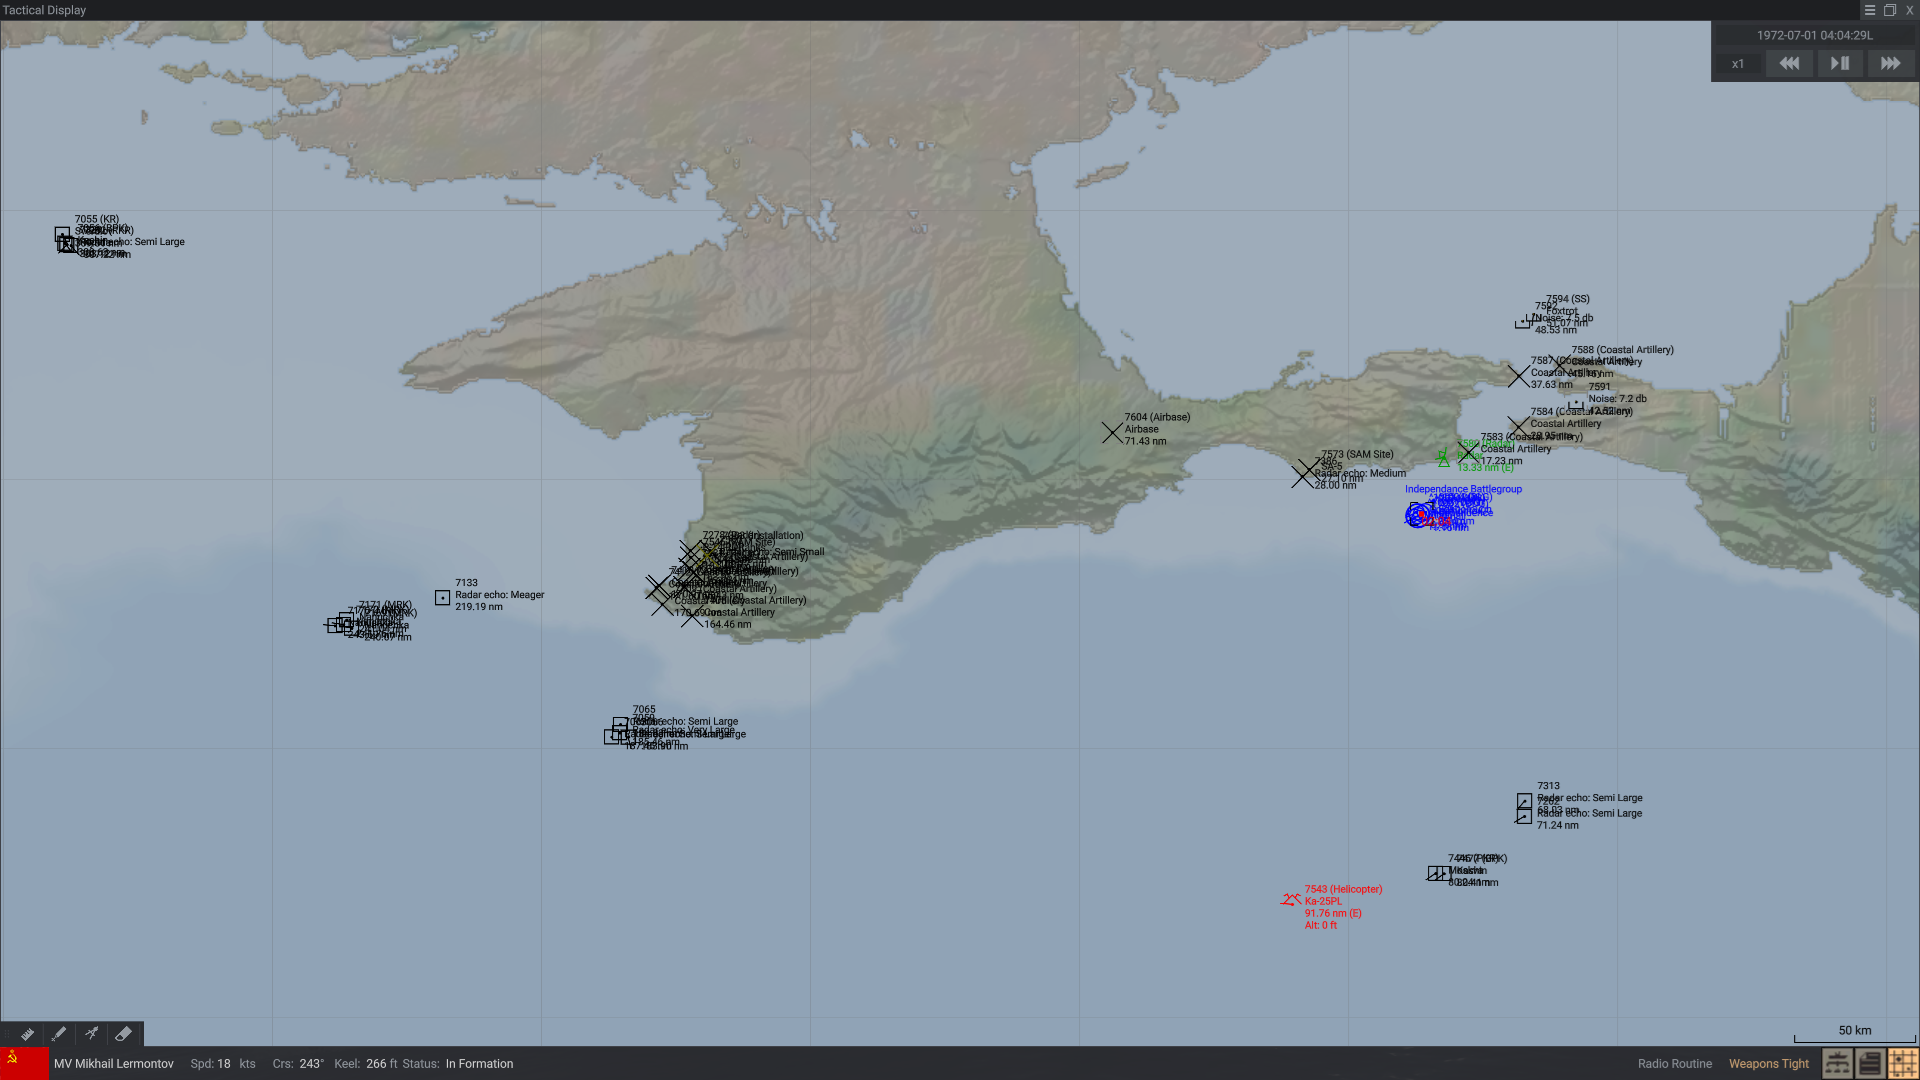The height and width of the screenshot is (1080, 1920).
Task: Toggle Weapons Tight status
Action: tap(1768, 1064)
